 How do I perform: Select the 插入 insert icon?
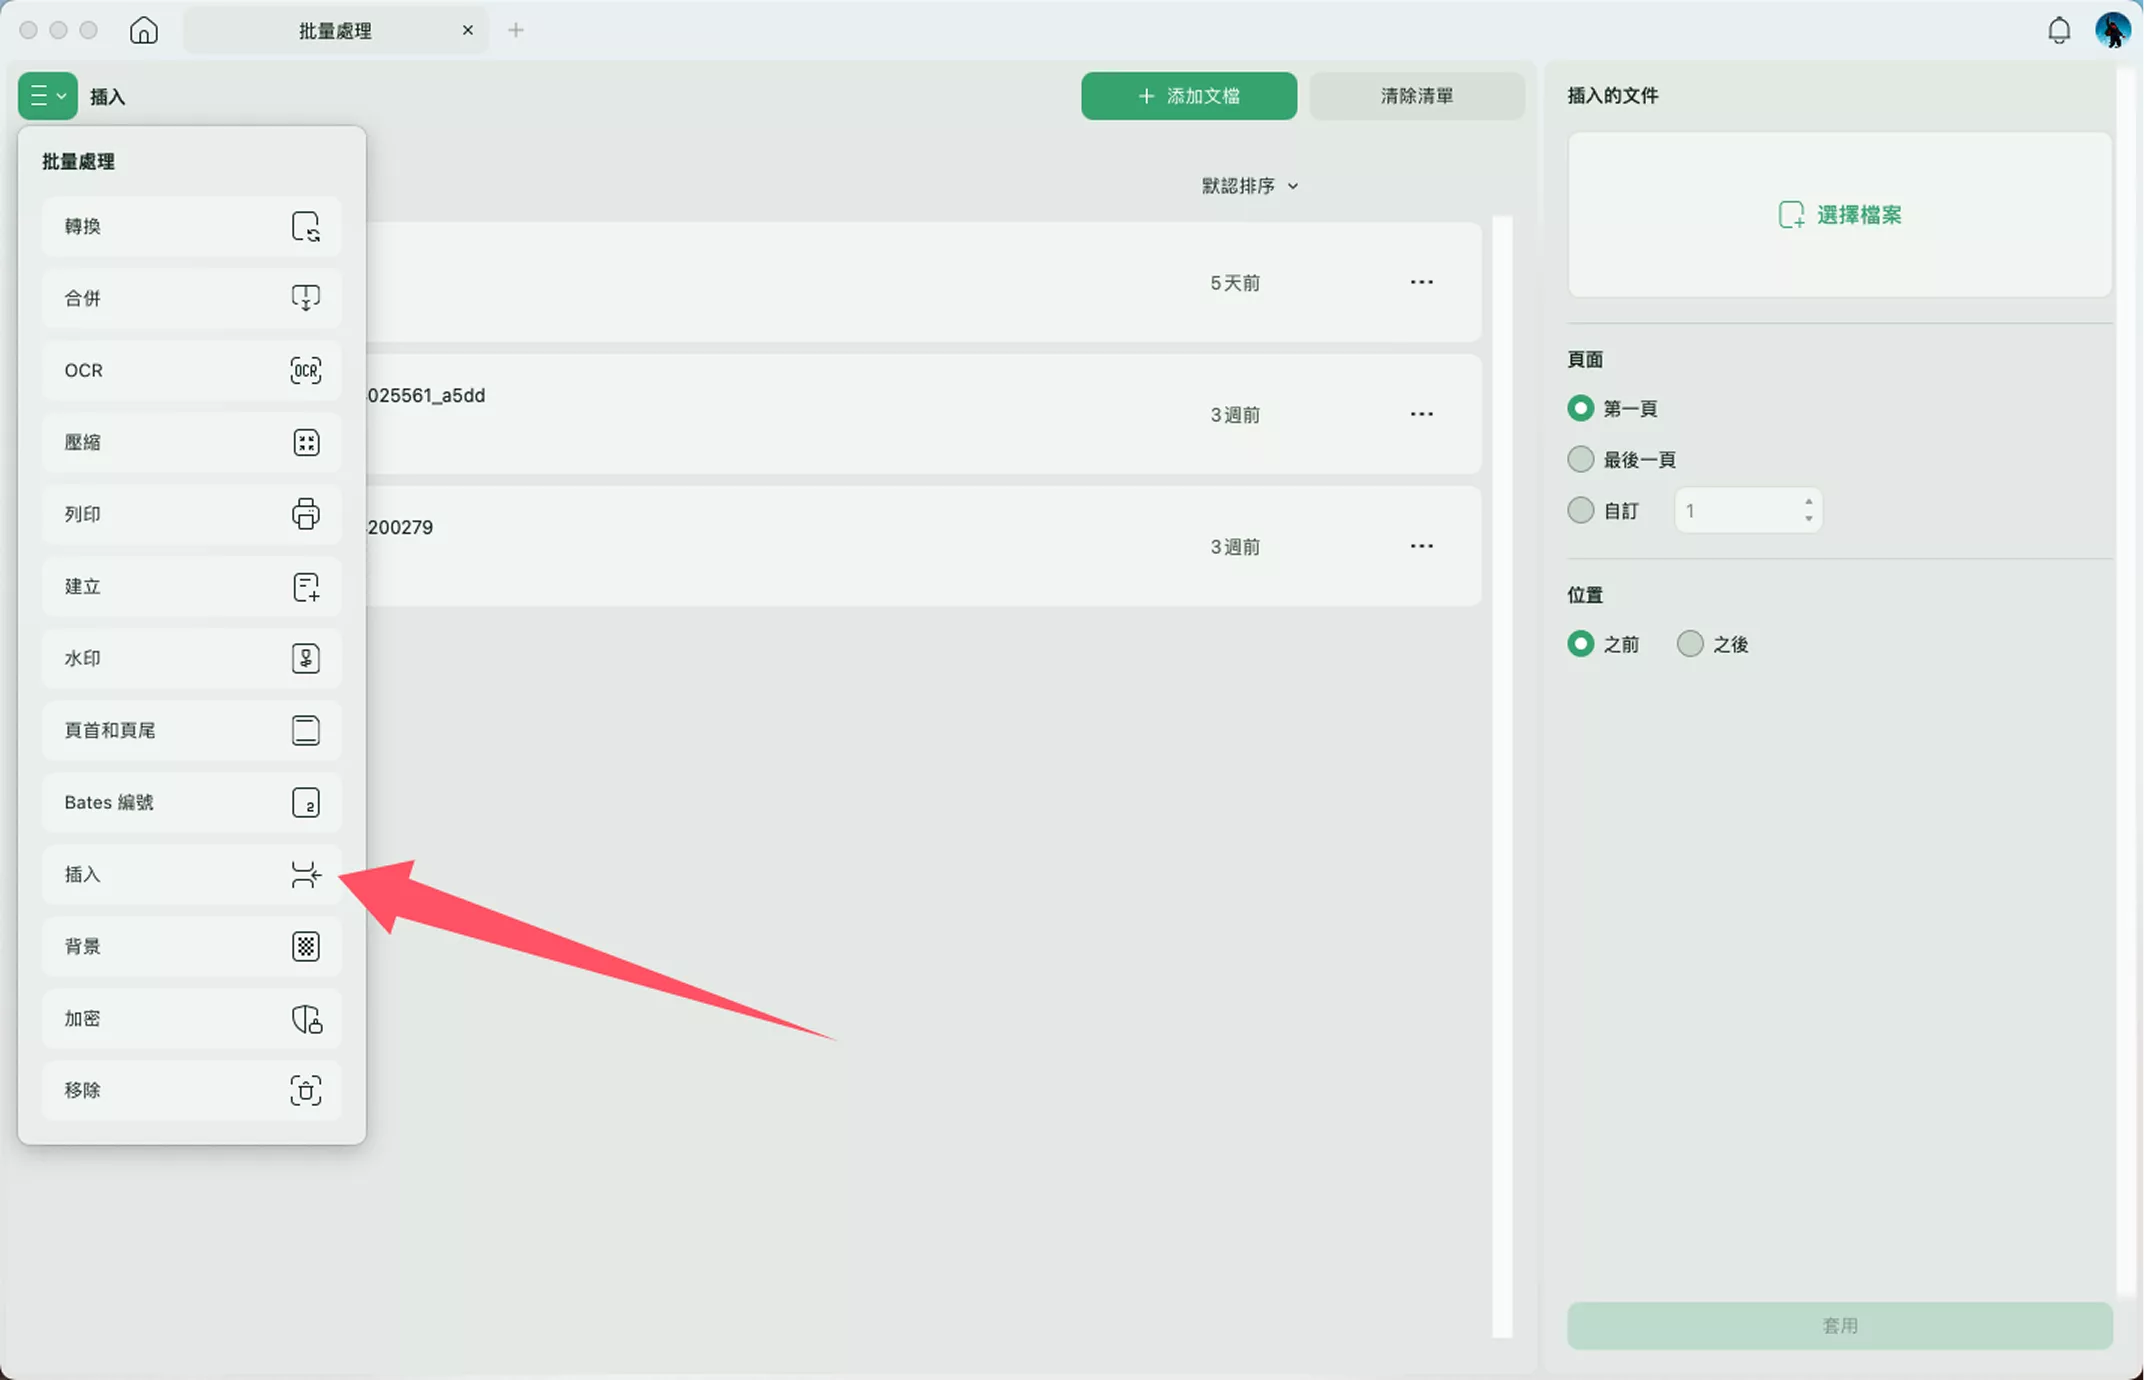pyautogui.click(x=306, y=874)
